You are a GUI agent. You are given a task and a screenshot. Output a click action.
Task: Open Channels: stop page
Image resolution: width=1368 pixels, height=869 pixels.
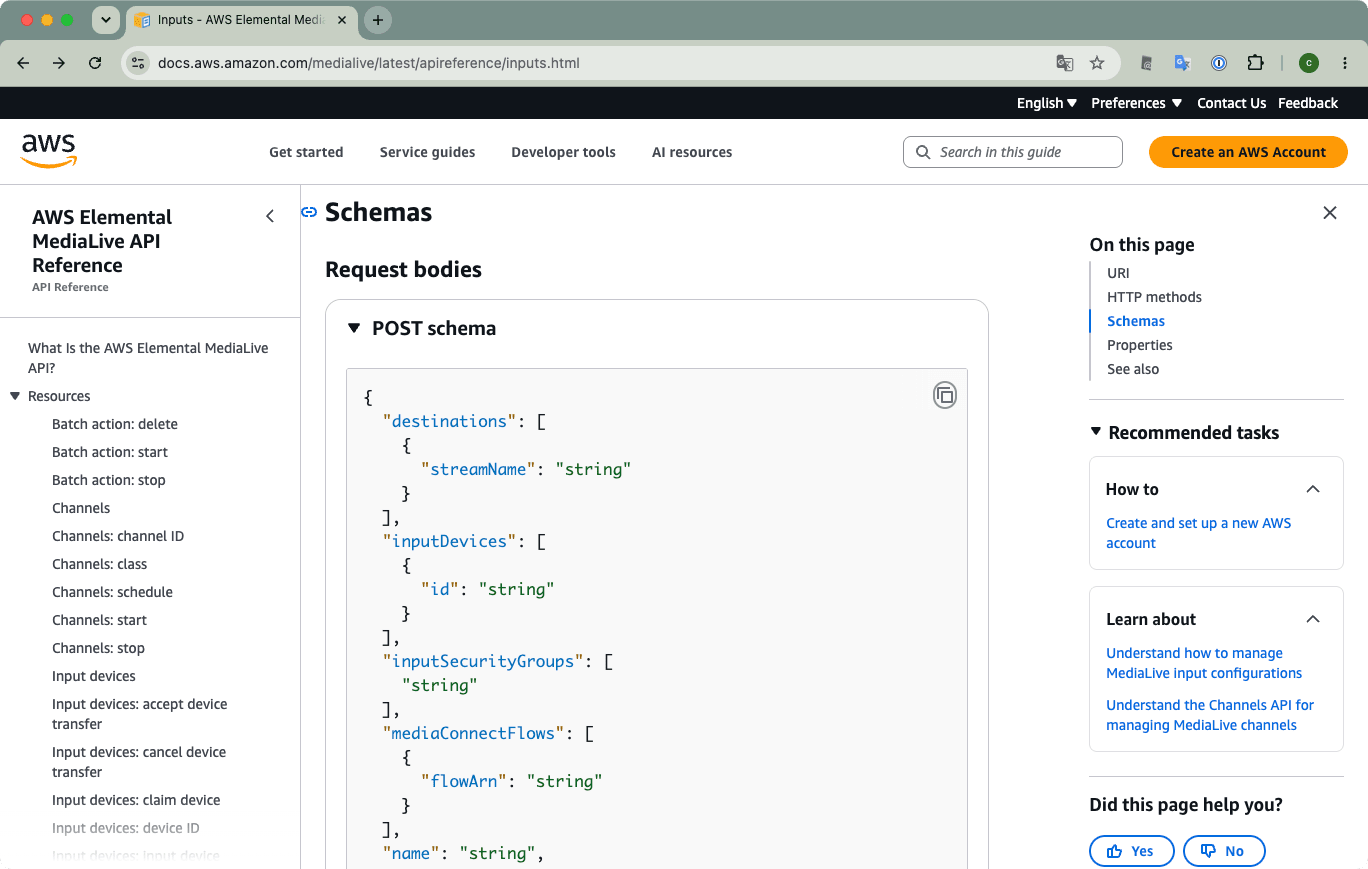click(x=98, y=648)
